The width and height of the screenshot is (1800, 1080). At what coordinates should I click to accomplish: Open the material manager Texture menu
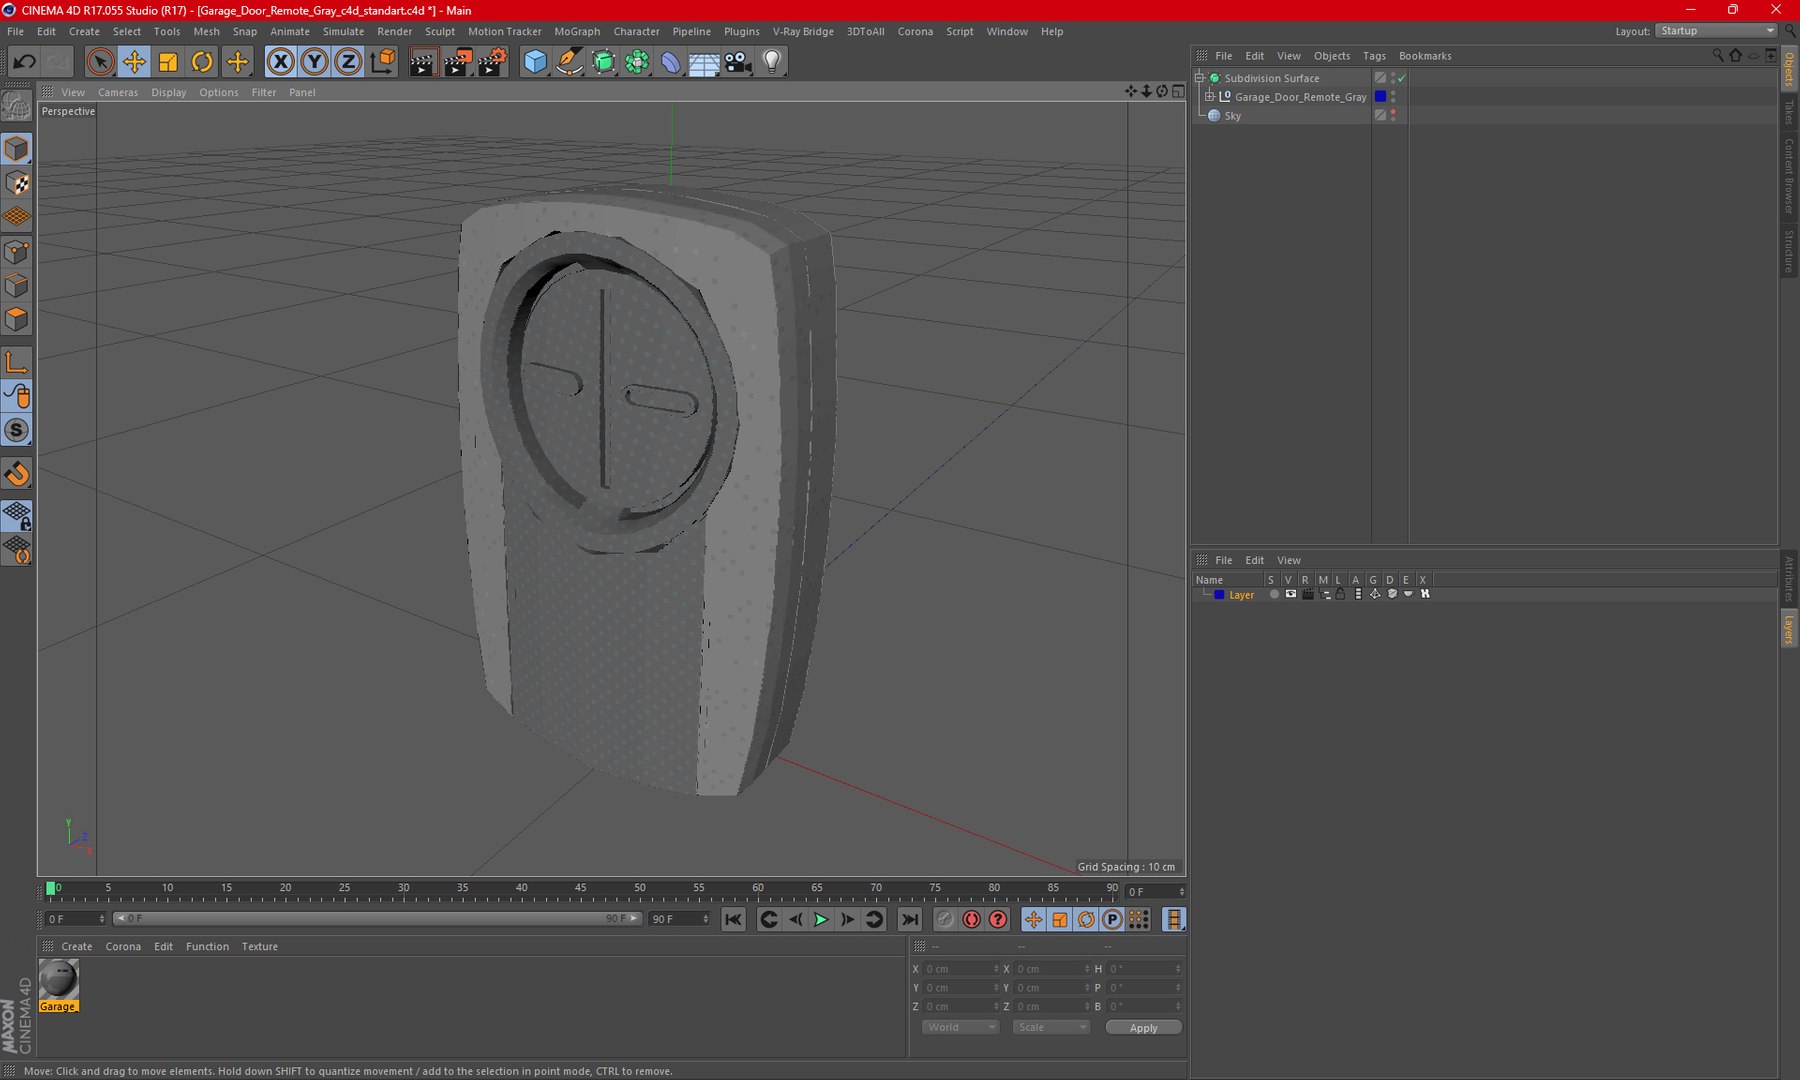(260, 947)
